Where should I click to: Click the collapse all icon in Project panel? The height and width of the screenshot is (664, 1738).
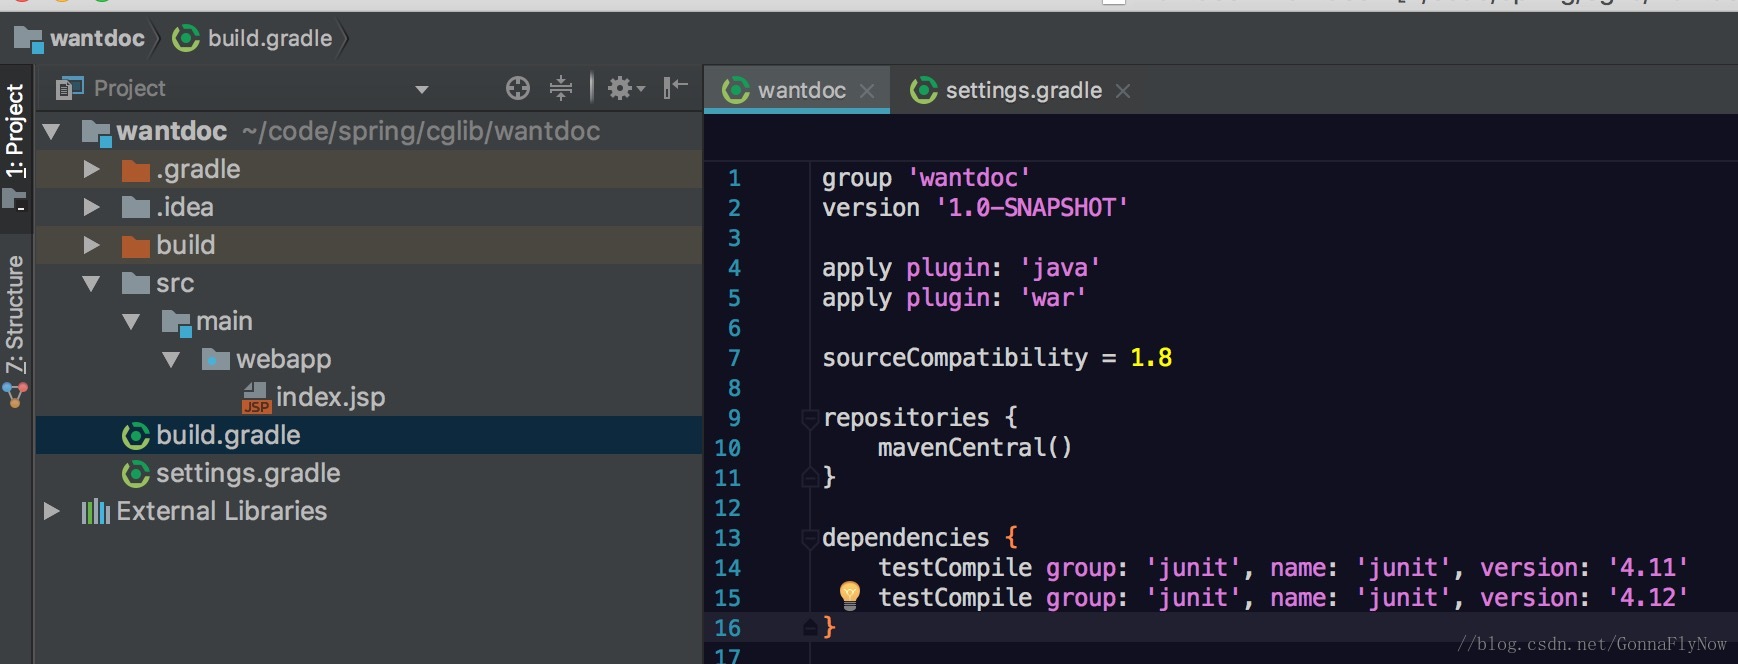tap(561, 89)
